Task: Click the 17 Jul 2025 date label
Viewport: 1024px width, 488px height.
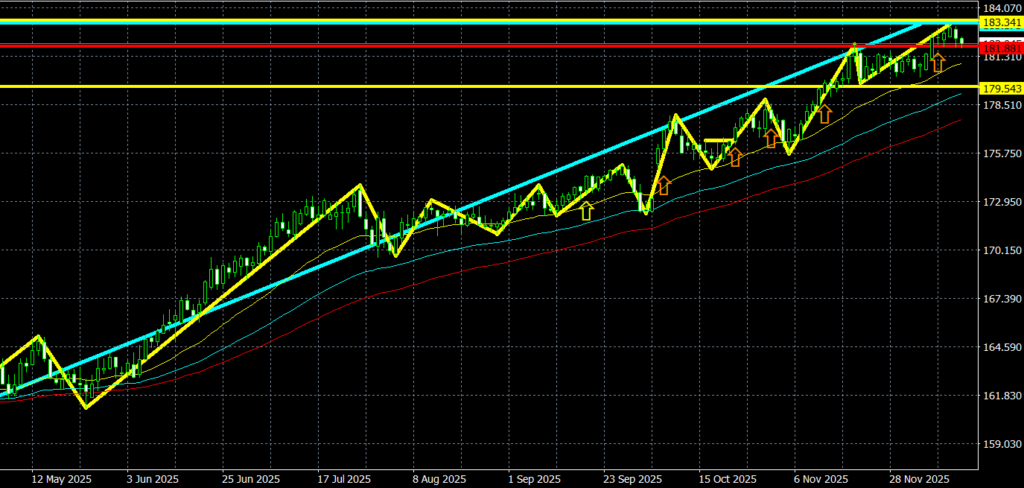Action: click(344, 479)
